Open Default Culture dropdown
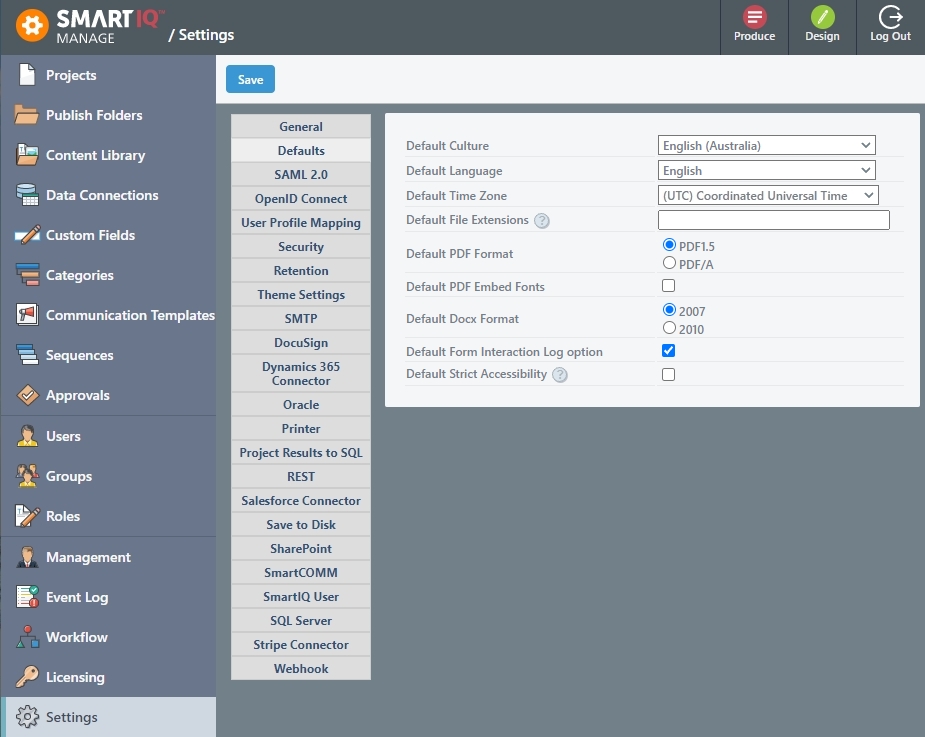This screenshot has height=737, width=925. [766, 145]
